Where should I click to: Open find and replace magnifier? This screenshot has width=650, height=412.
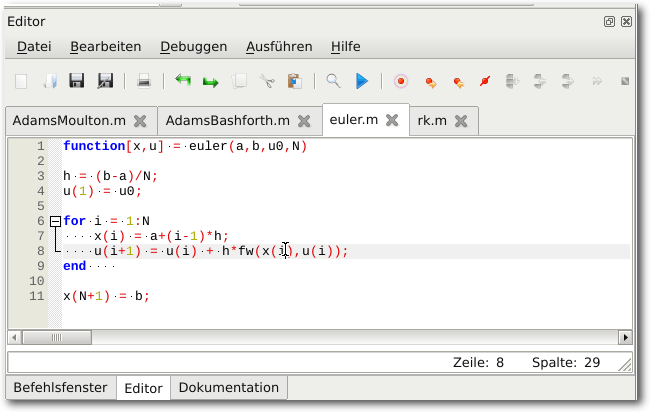(333, 81)
